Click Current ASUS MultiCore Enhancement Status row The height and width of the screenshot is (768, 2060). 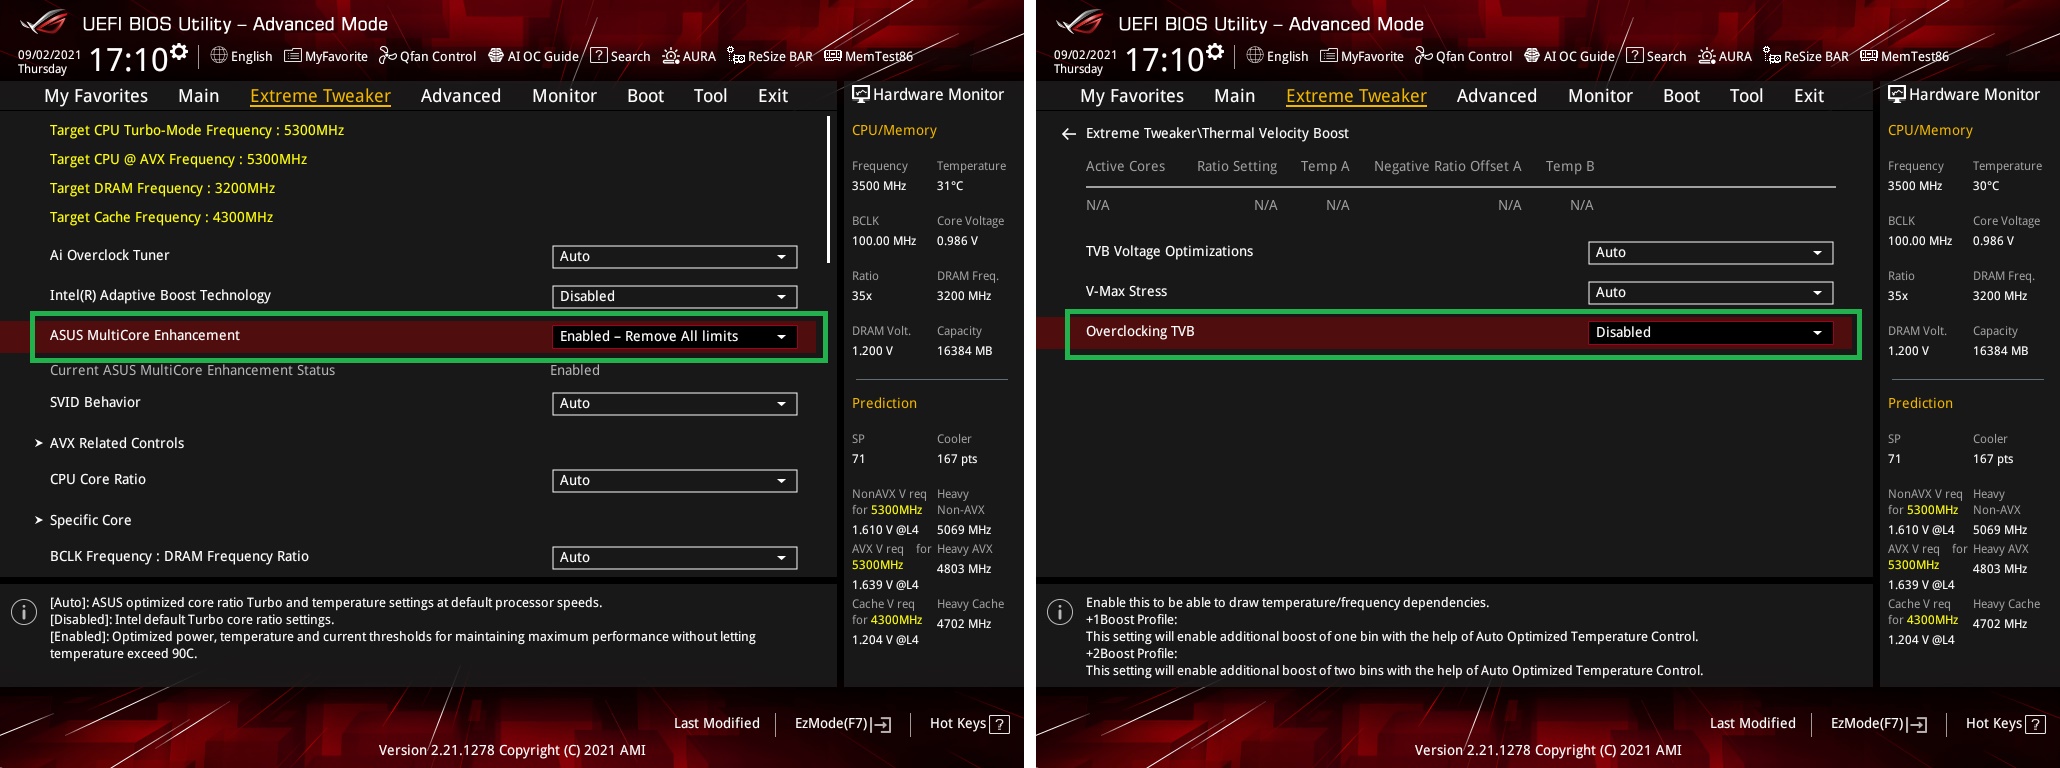point(325,370)
